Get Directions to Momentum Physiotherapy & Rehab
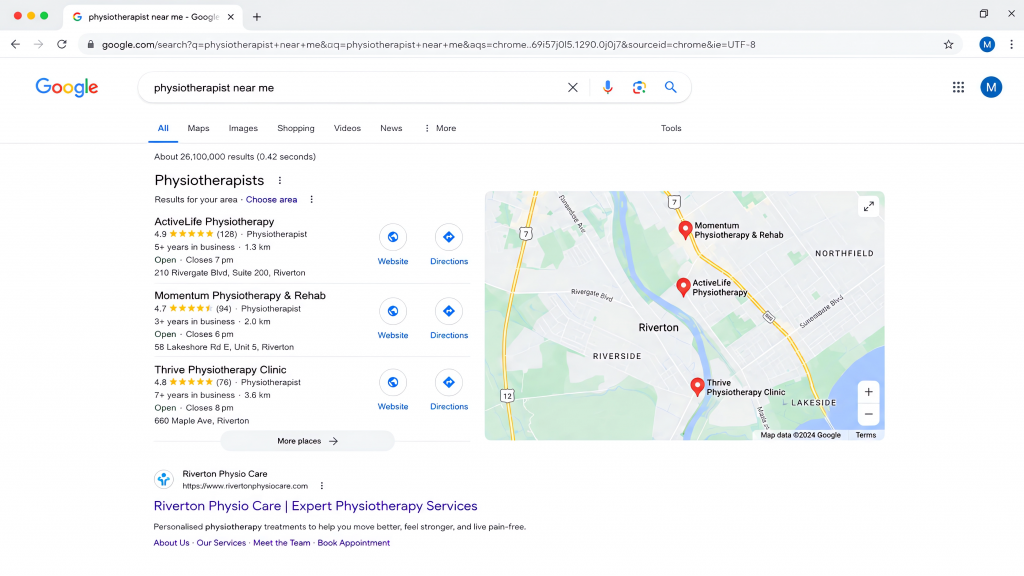 [449, 311]
